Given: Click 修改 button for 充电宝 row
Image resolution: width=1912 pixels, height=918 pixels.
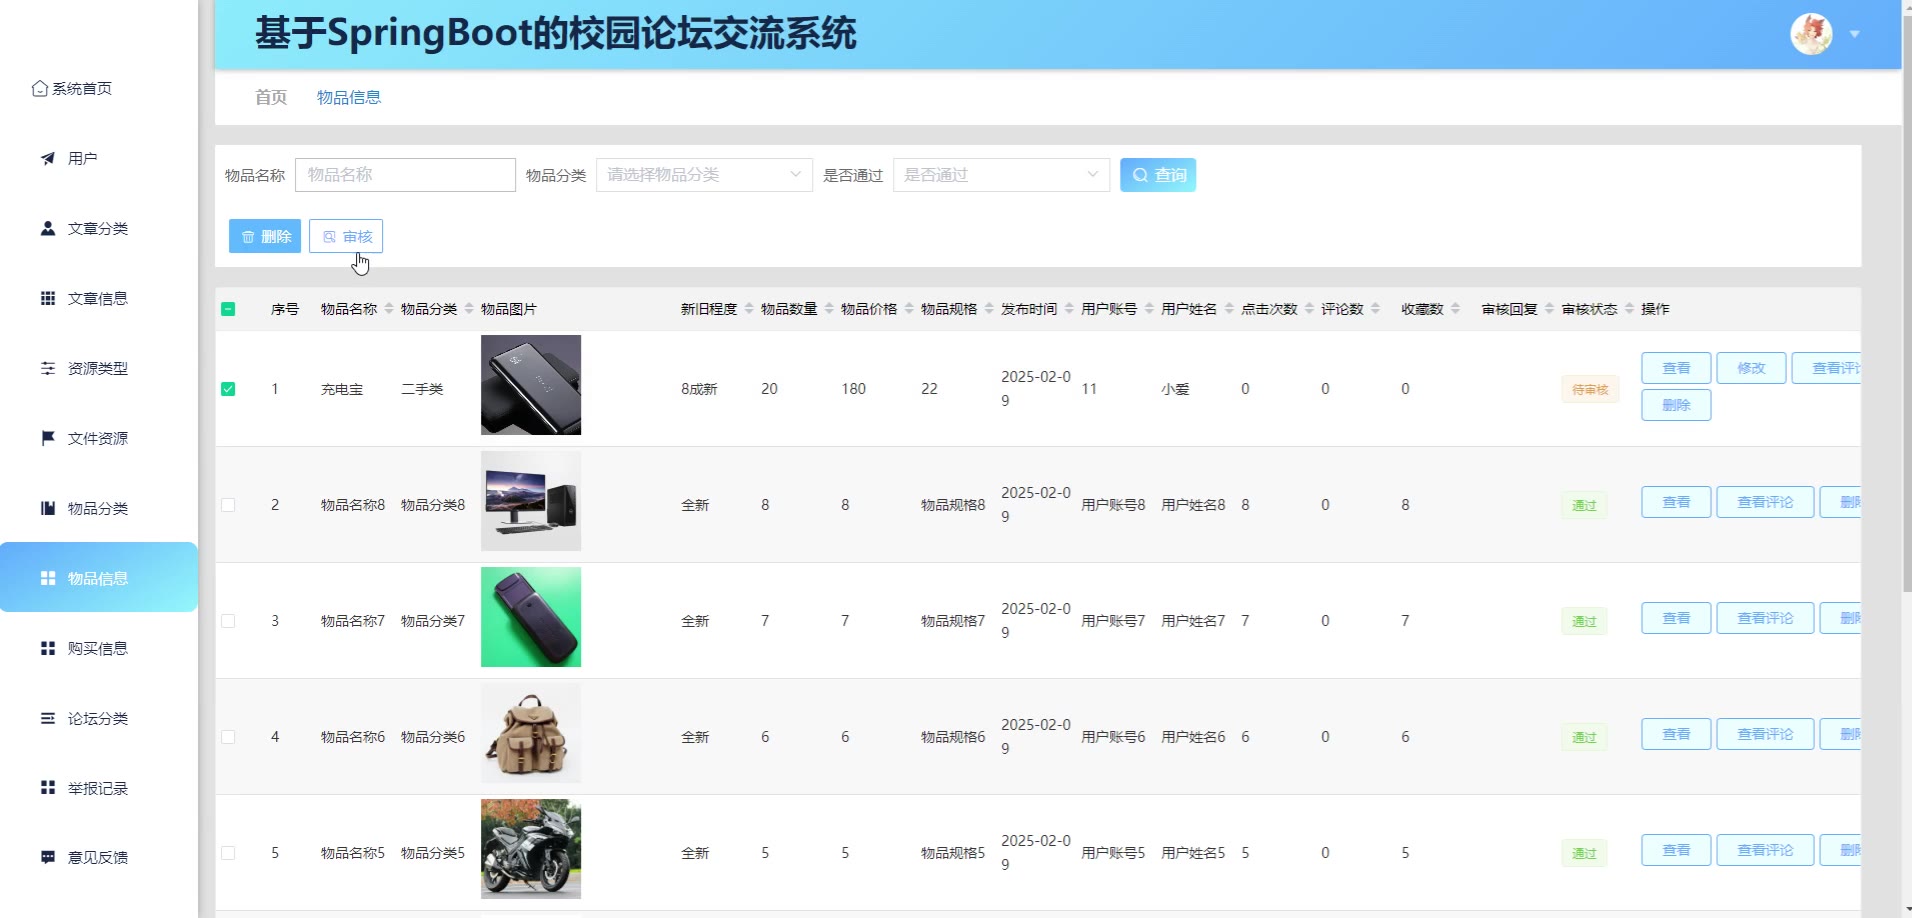Looking at the screenshot, I should (1750, 368).
